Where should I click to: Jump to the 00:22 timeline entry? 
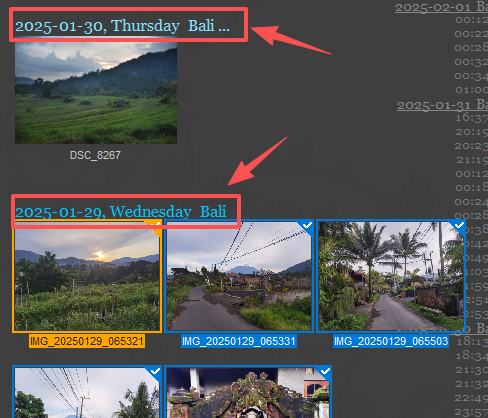coord(471,34)
